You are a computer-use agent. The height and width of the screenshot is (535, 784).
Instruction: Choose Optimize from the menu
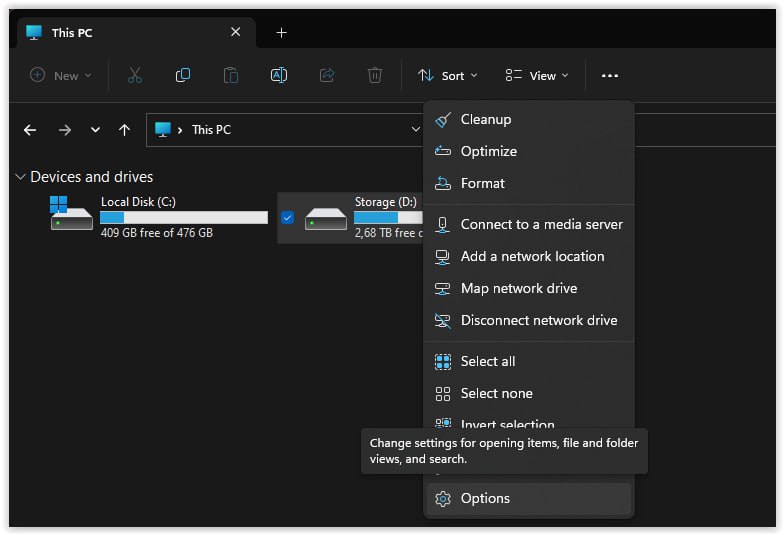tap(529, 151)
